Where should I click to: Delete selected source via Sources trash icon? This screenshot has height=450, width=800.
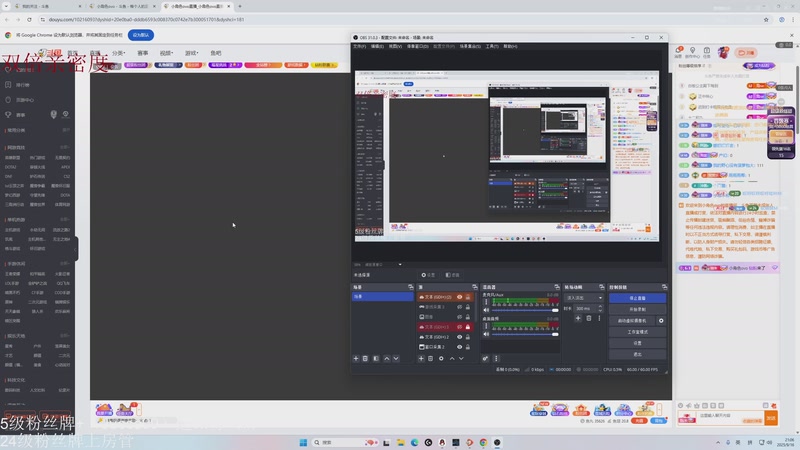pyautogui.click(x=431, y=359)
